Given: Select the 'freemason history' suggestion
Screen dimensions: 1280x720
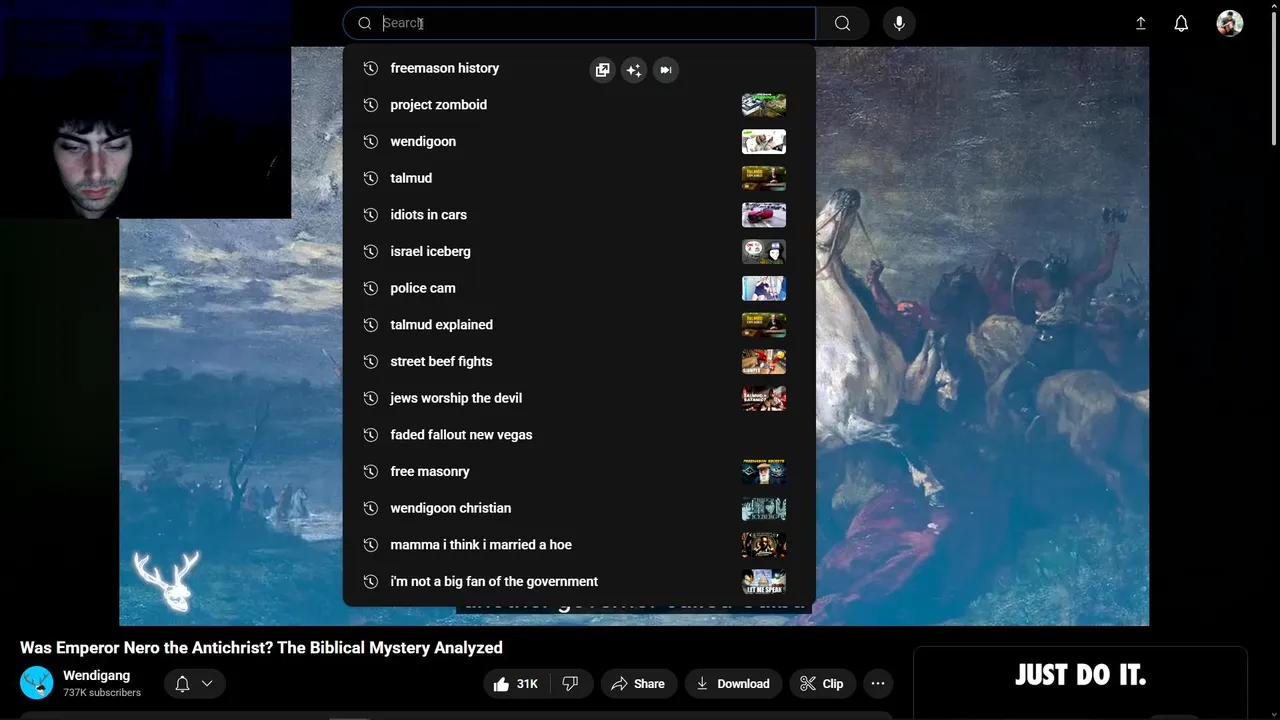Looking at the screenshot, I should (x=579, y=68).
